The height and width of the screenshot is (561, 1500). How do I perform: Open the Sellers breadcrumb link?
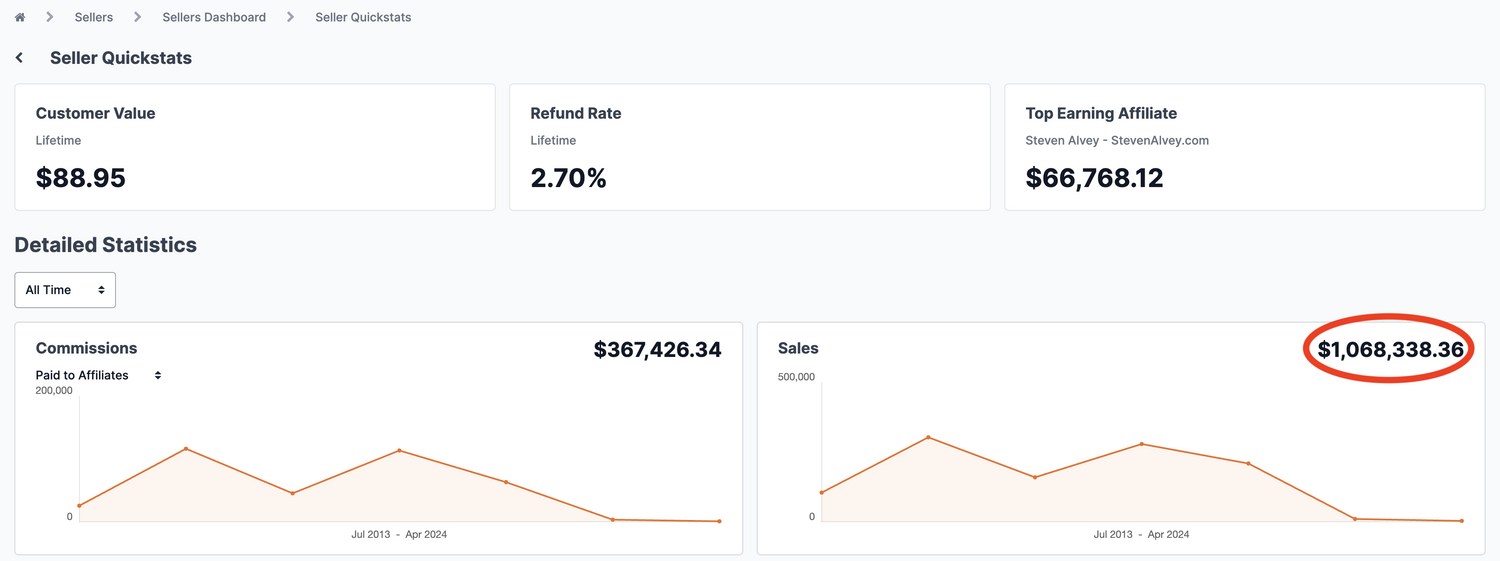coord(93,17)
